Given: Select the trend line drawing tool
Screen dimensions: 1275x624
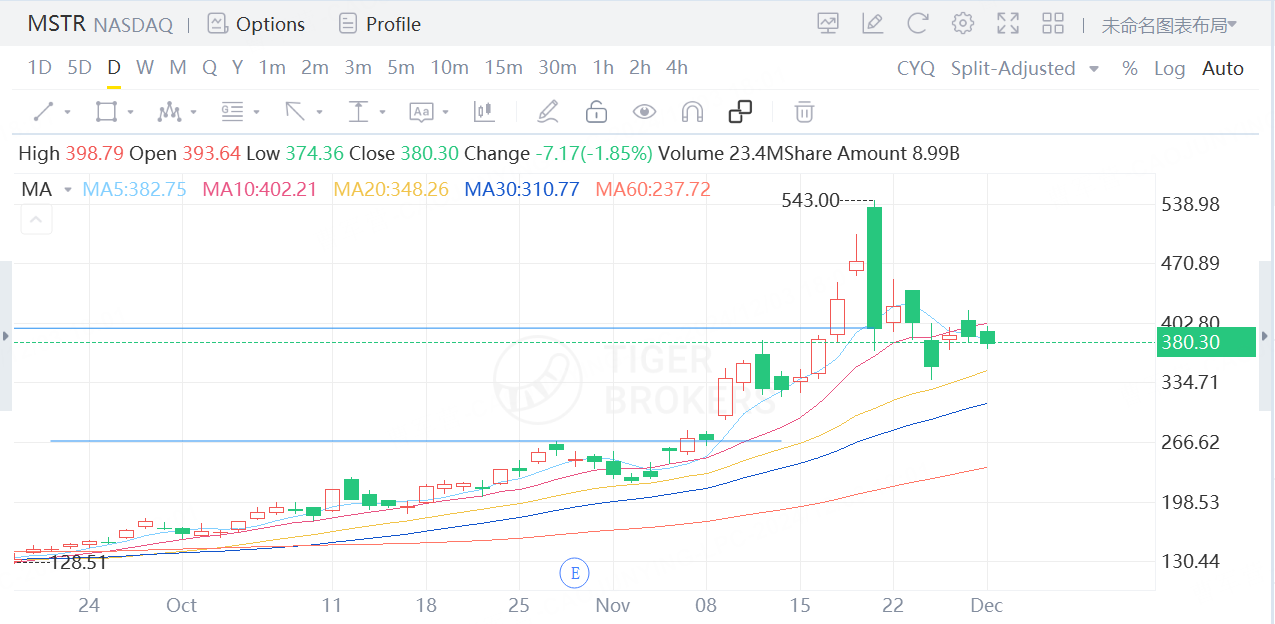Looking at the screenshot, I should click(x=43, y=112).
